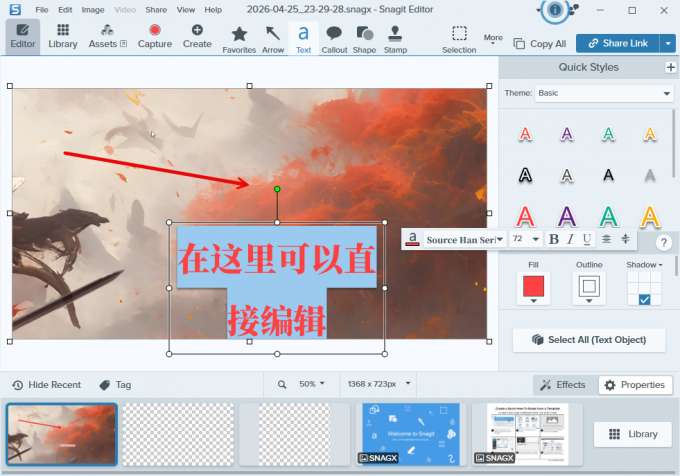Apply plain black A quick style
This screenshot has width=680, height=476.
tap(608, 176)
